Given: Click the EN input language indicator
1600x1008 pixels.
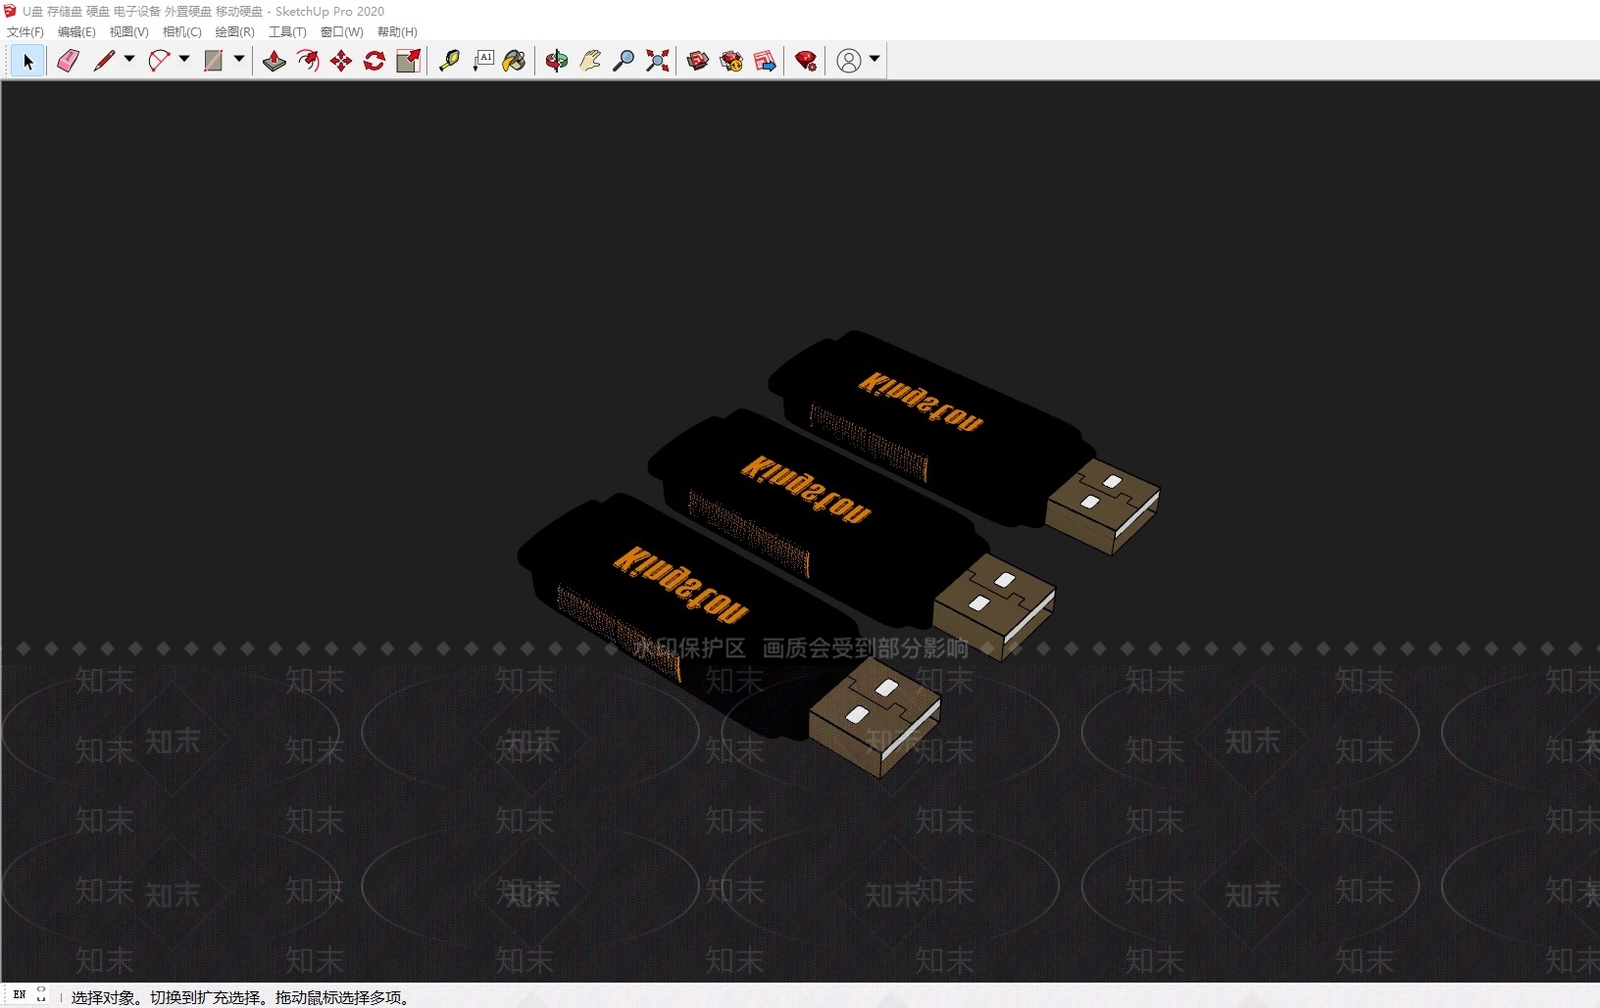Looking at the screenshot, I should coord(19,995).
